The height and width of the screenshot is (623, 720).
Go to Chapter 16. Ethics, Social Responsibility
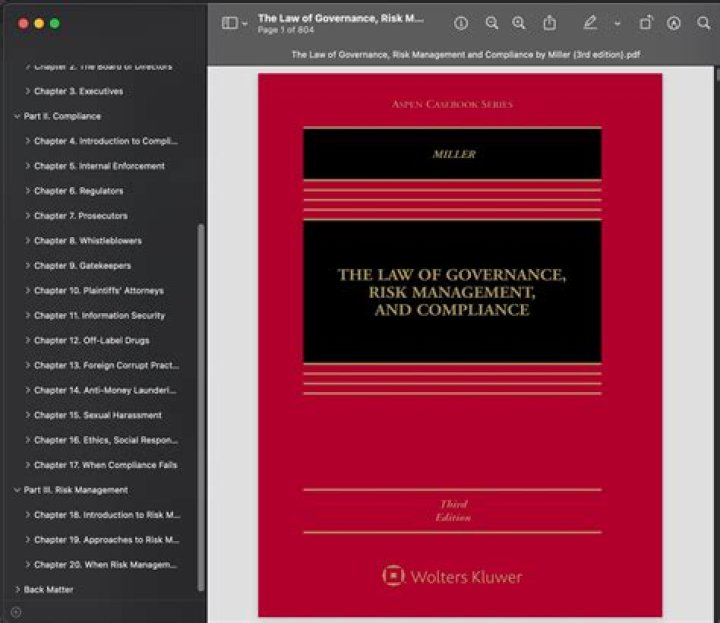pyautogui.click(x=106, y=440)
